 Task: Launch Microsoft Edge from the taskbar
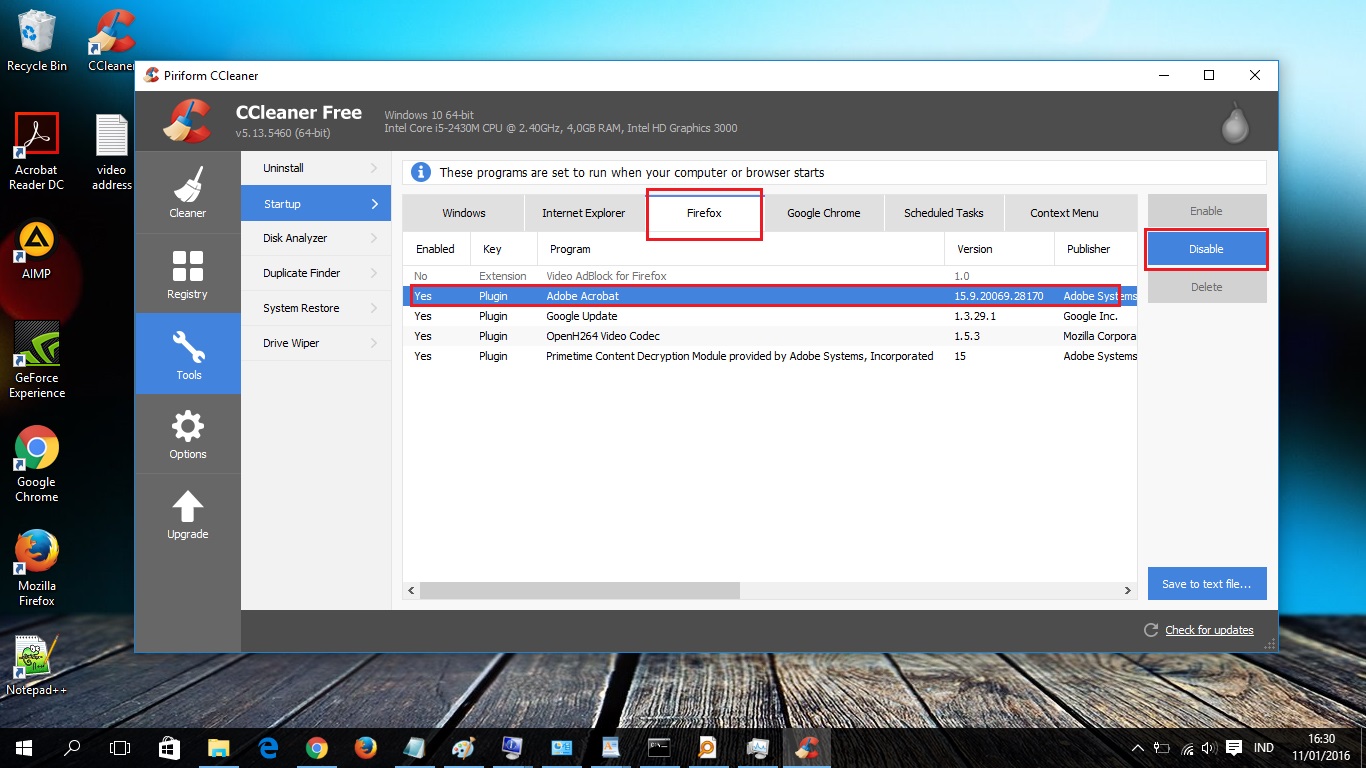(267, 747)
